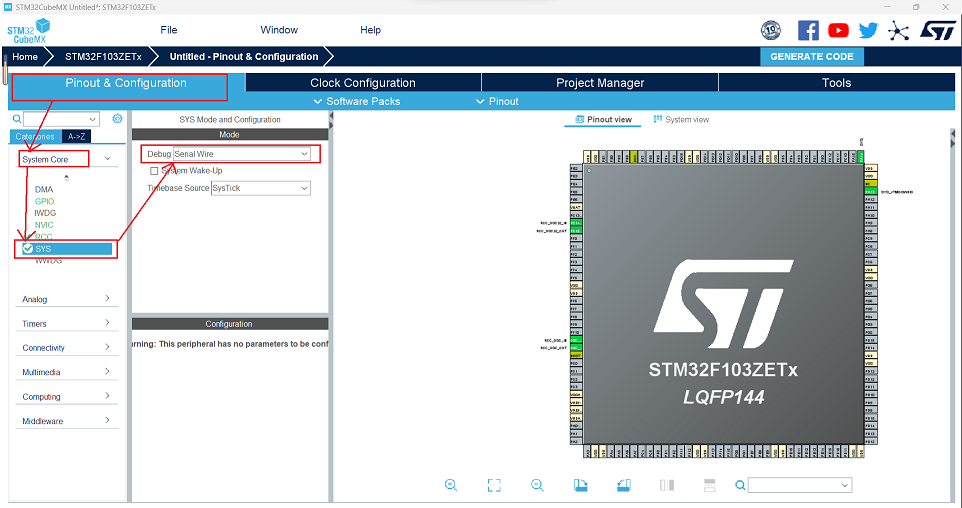Viewport: 962px width, 508px height.
Task: Click the peripheral search magnifier icon
Action: click(x=17, y=119)
